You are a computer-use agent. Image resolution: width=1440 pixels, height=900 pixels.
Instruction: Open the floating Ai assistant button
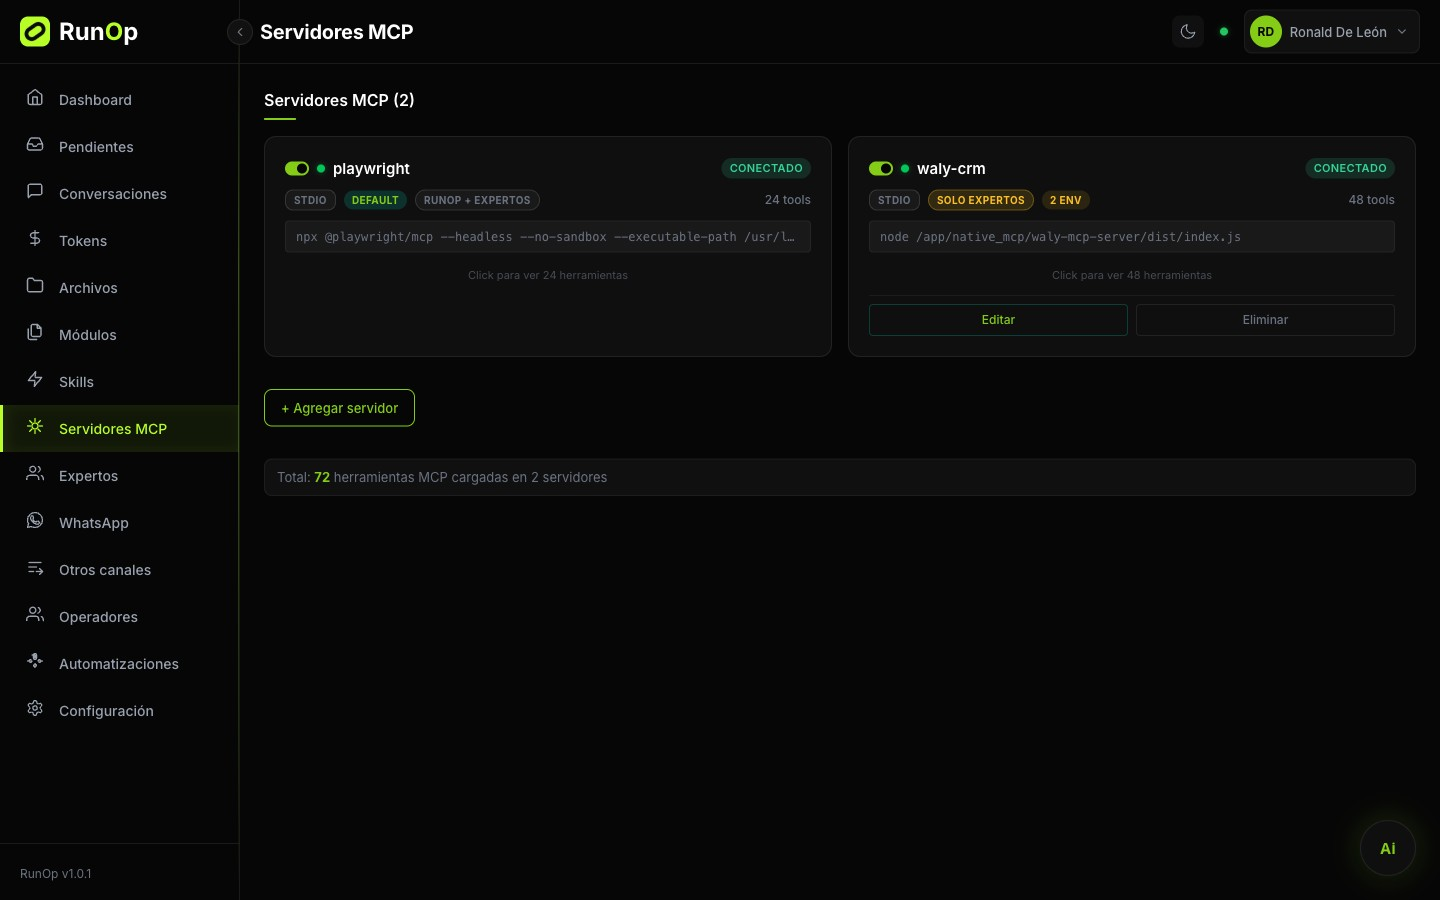(1387, 848)
